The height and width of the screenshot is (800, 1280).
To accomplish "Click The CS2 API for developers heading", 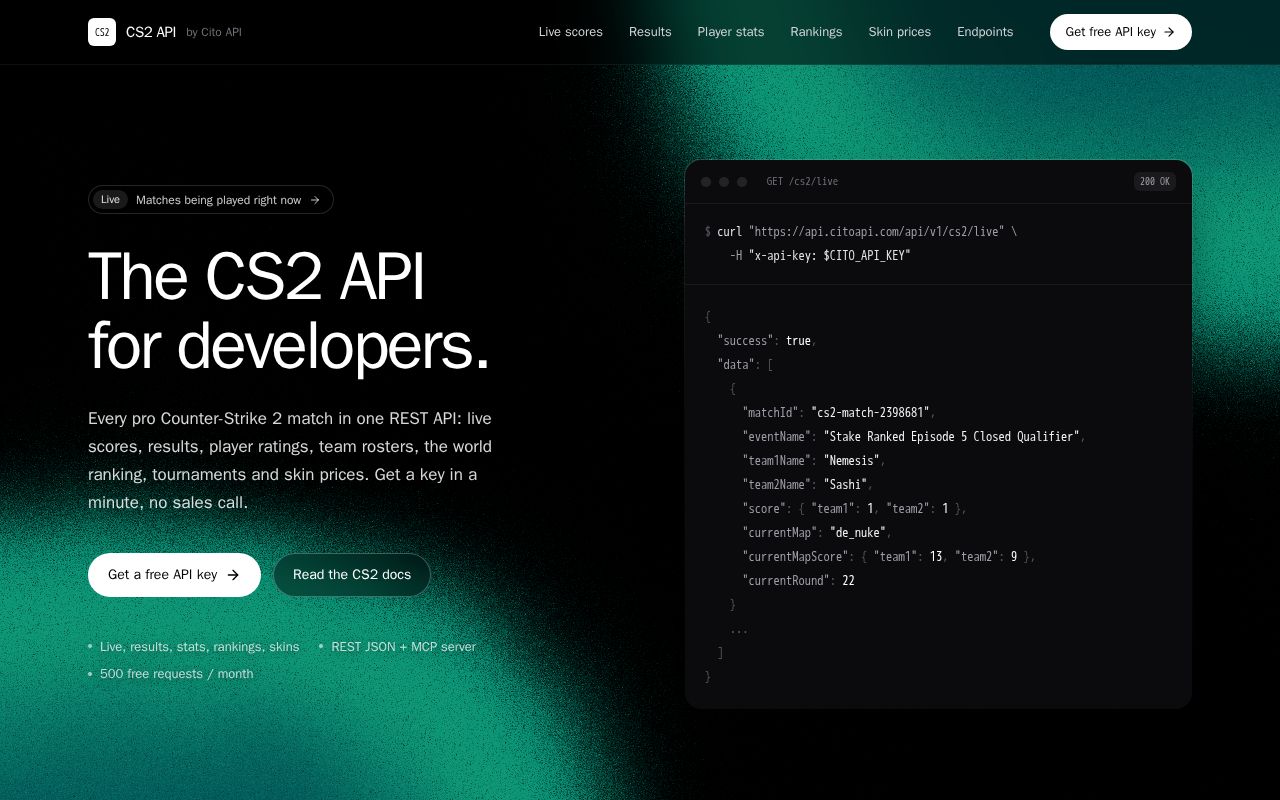I will (289, 311).
